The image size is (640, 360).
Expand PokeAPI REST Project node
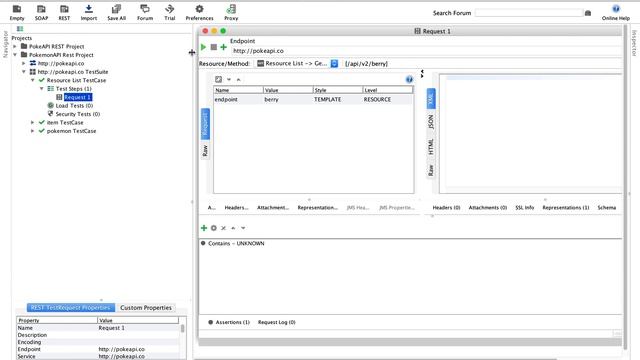15,47
